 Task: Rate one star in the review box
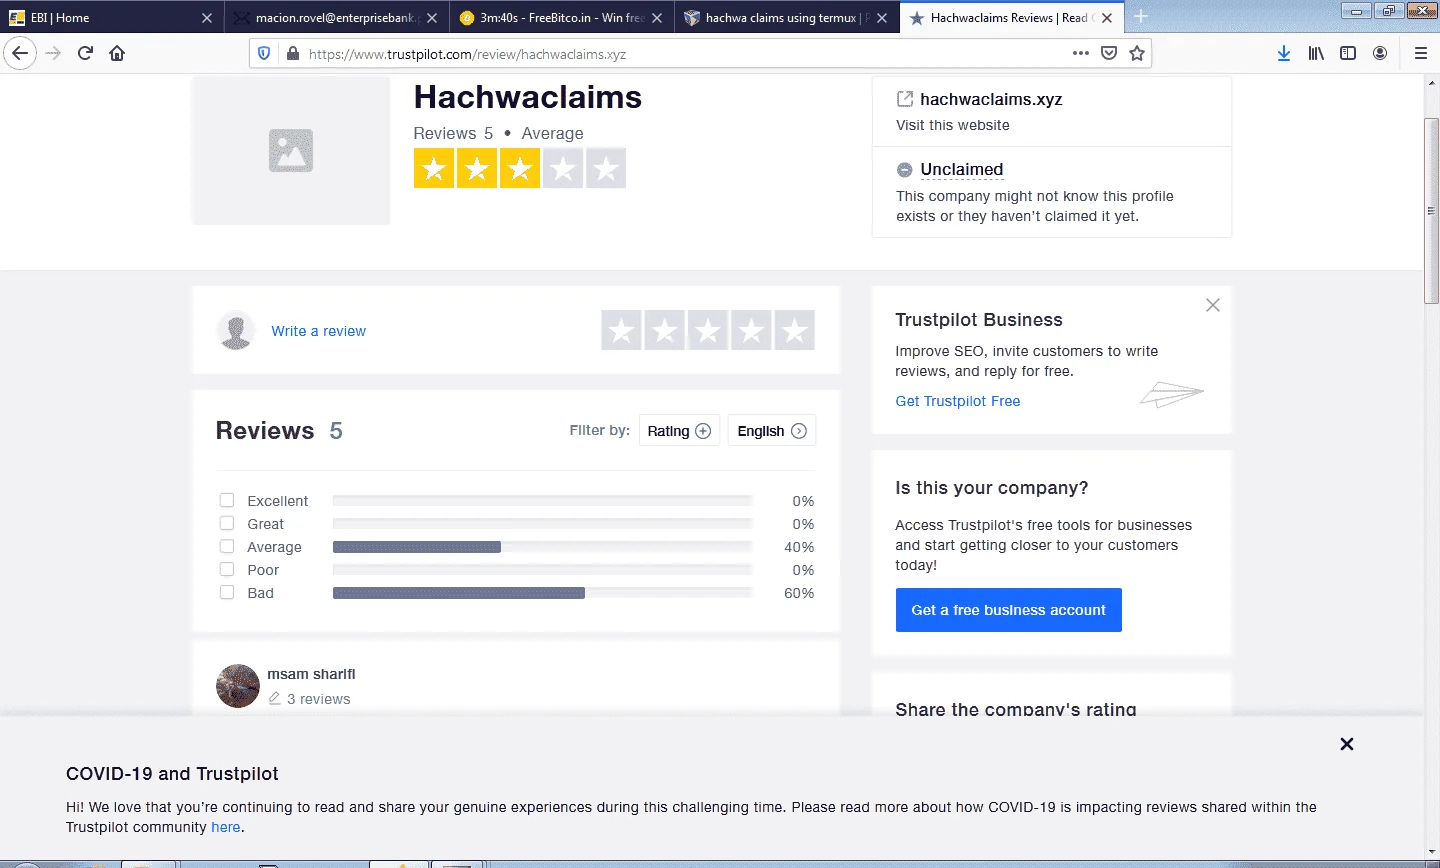tap(622, 330)
